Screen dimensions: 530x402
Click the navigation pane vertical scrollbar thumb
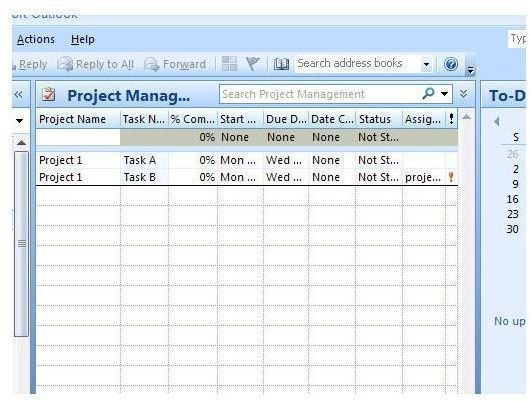[21, 244]
